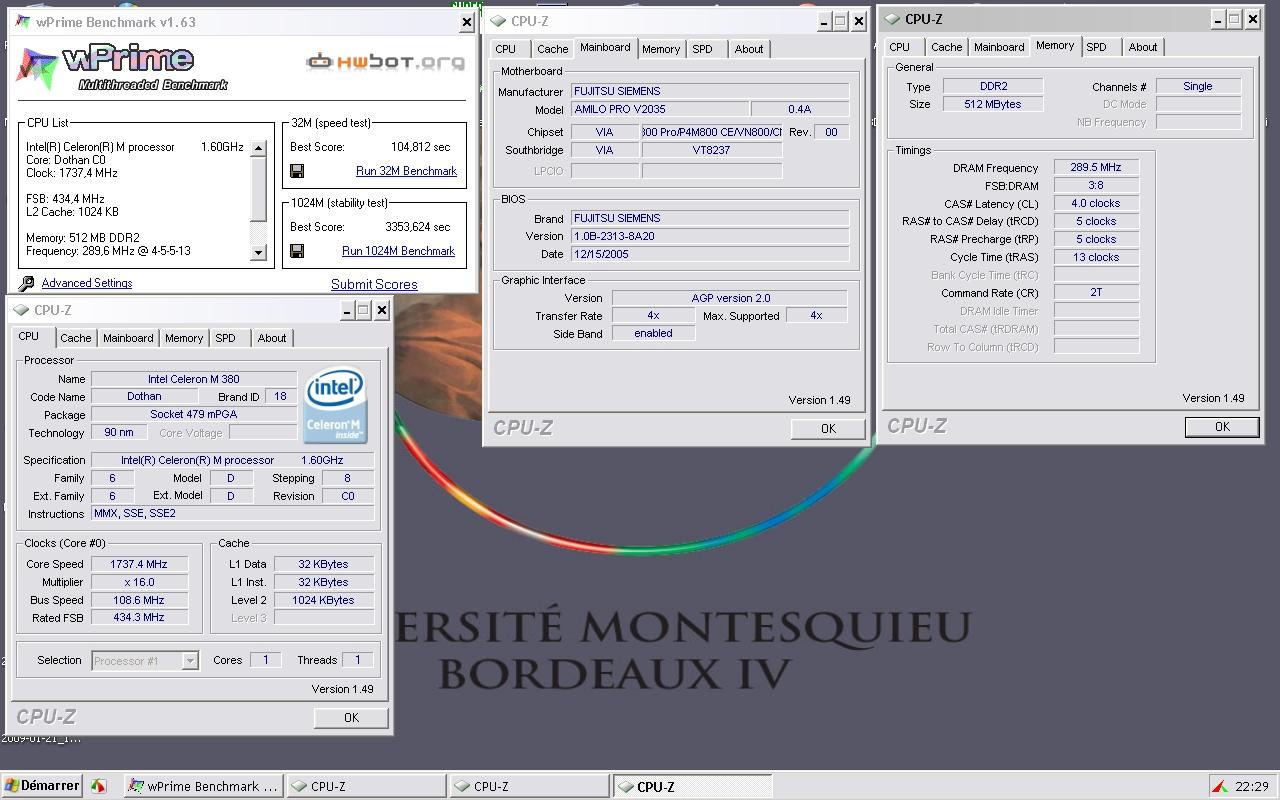Click the Southbridge VT8237 field
This screenshot has width=1280, height=800.
[711, 150]
